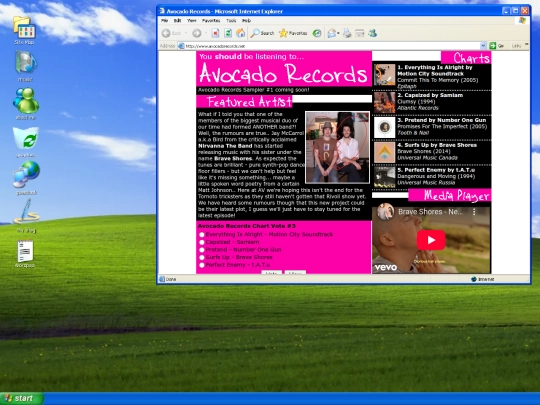Open the graphics recycle bin icon
Screen dimensions: 540x405
pyautogui.click(x=26, y=138)
